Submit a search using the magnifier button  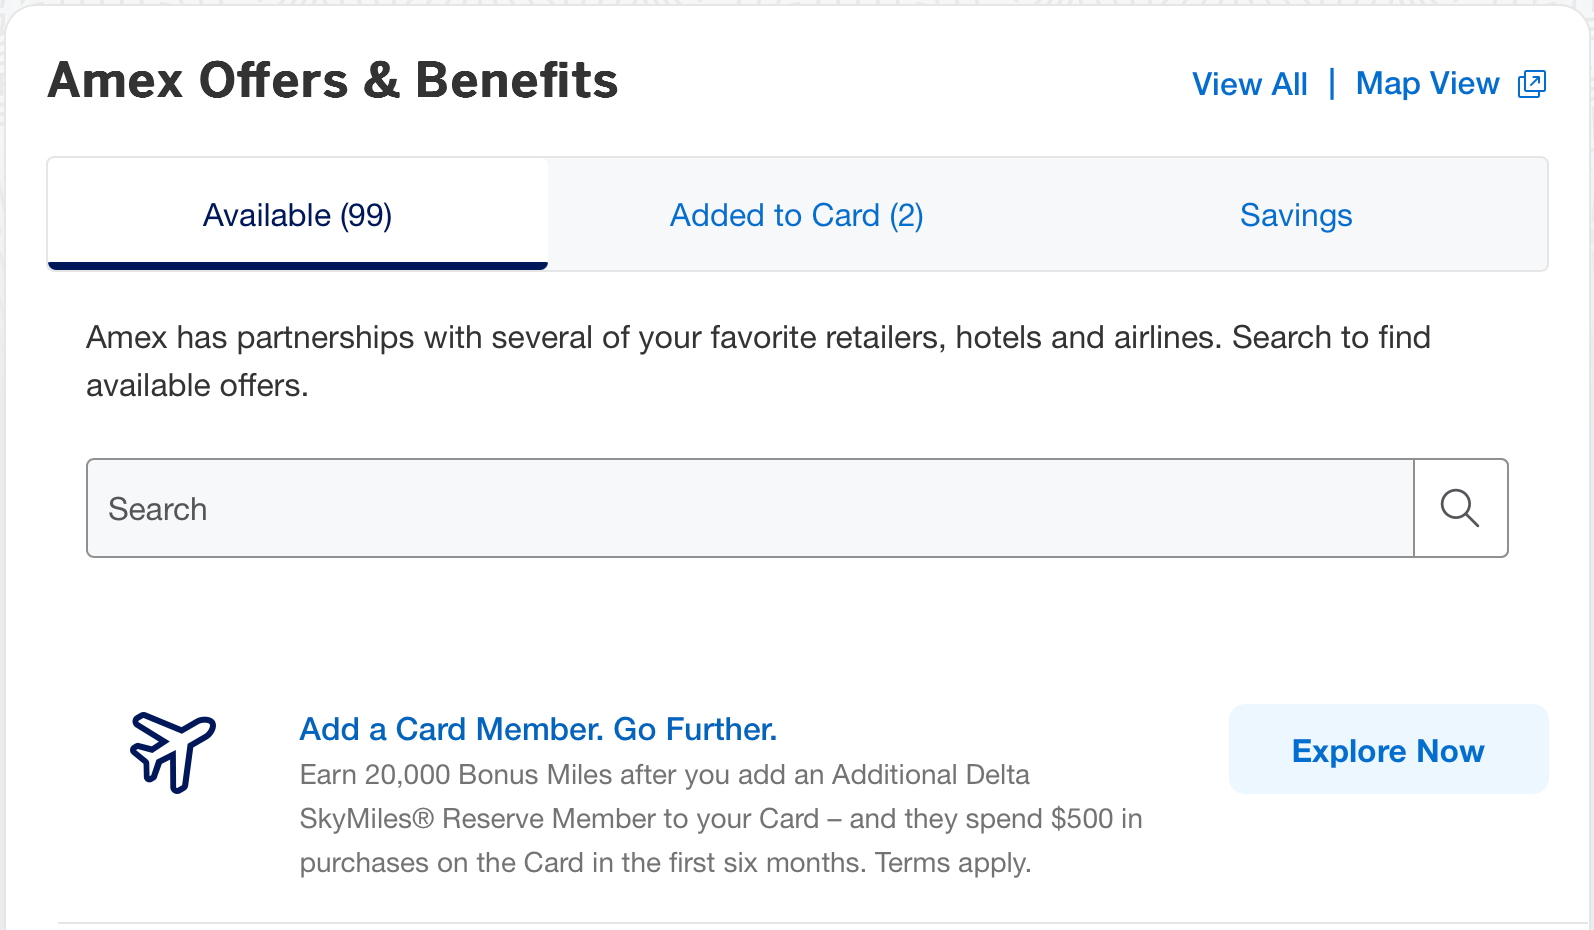1460,508
